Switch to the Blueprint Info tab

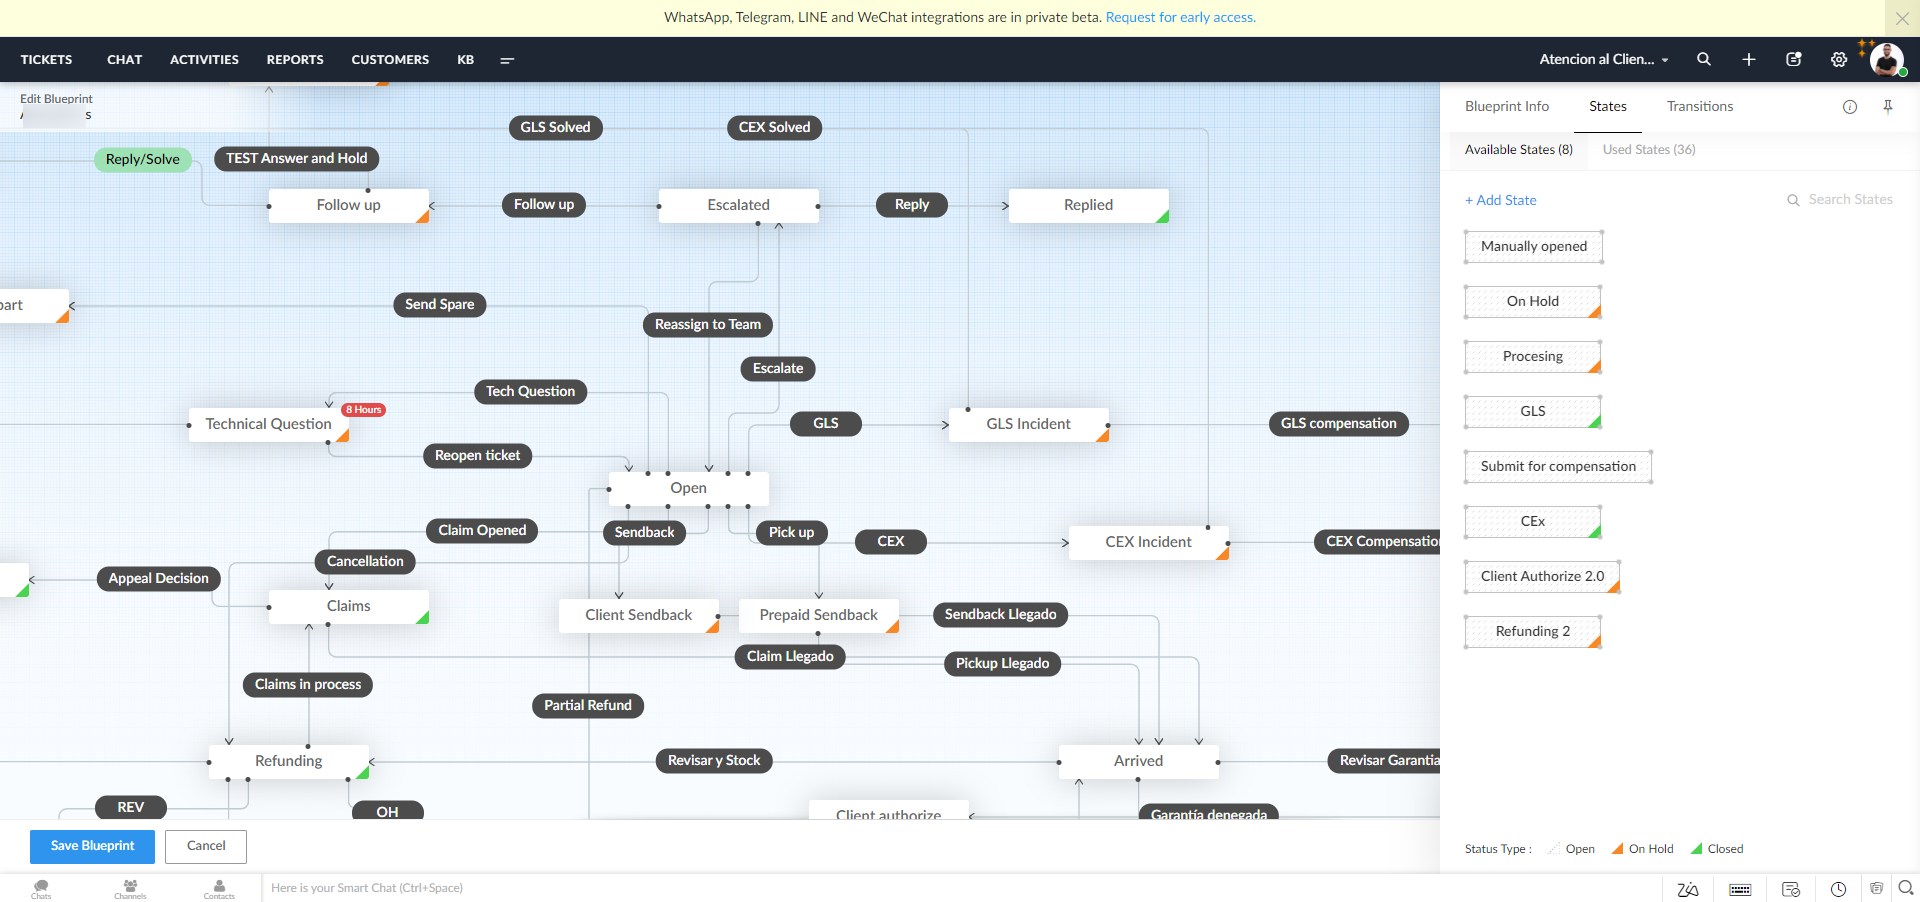(1507, 106)
